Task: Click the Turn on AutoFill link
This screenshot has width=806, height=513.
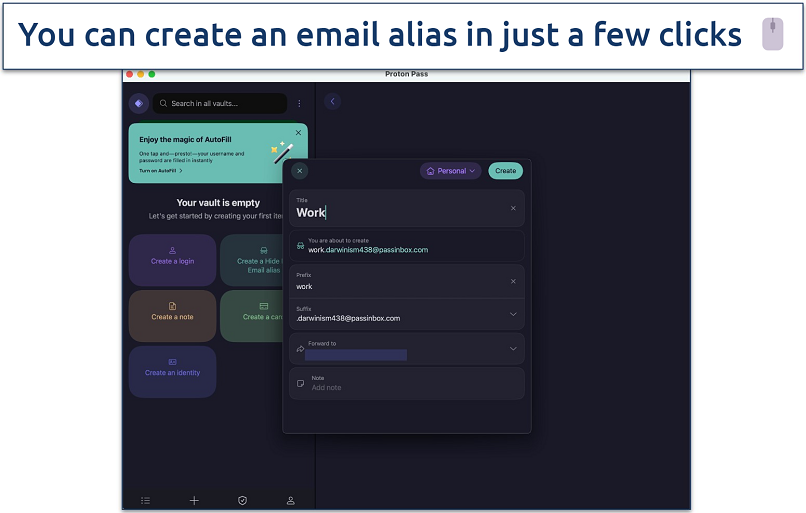Action: pos(160,171)
